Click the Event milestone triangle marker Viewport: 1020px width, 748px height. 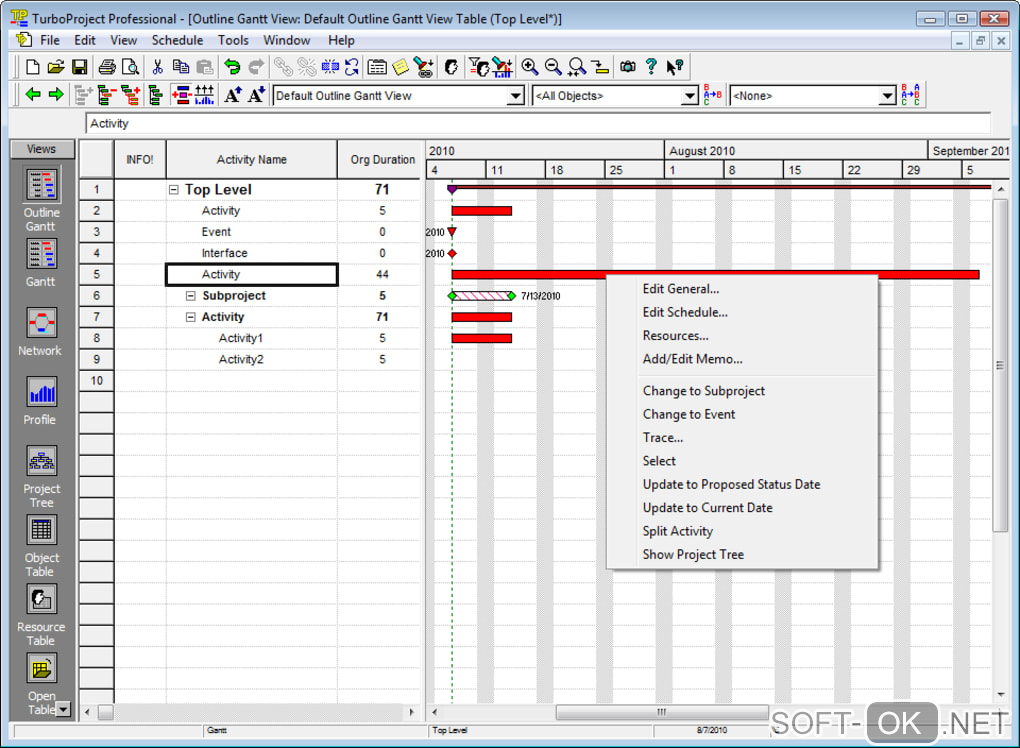(x=452, y=232)
